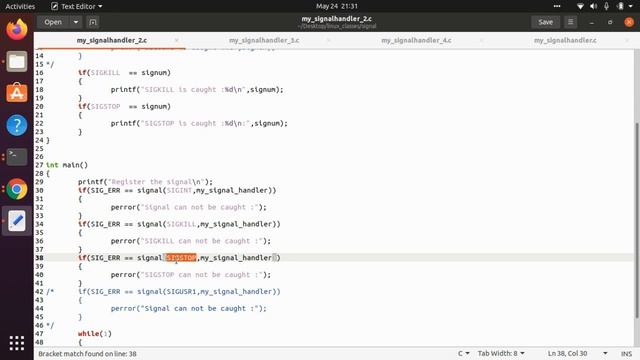Click battery indicator in top bar
Screen dimensions: 640x360
click(620, 6)
